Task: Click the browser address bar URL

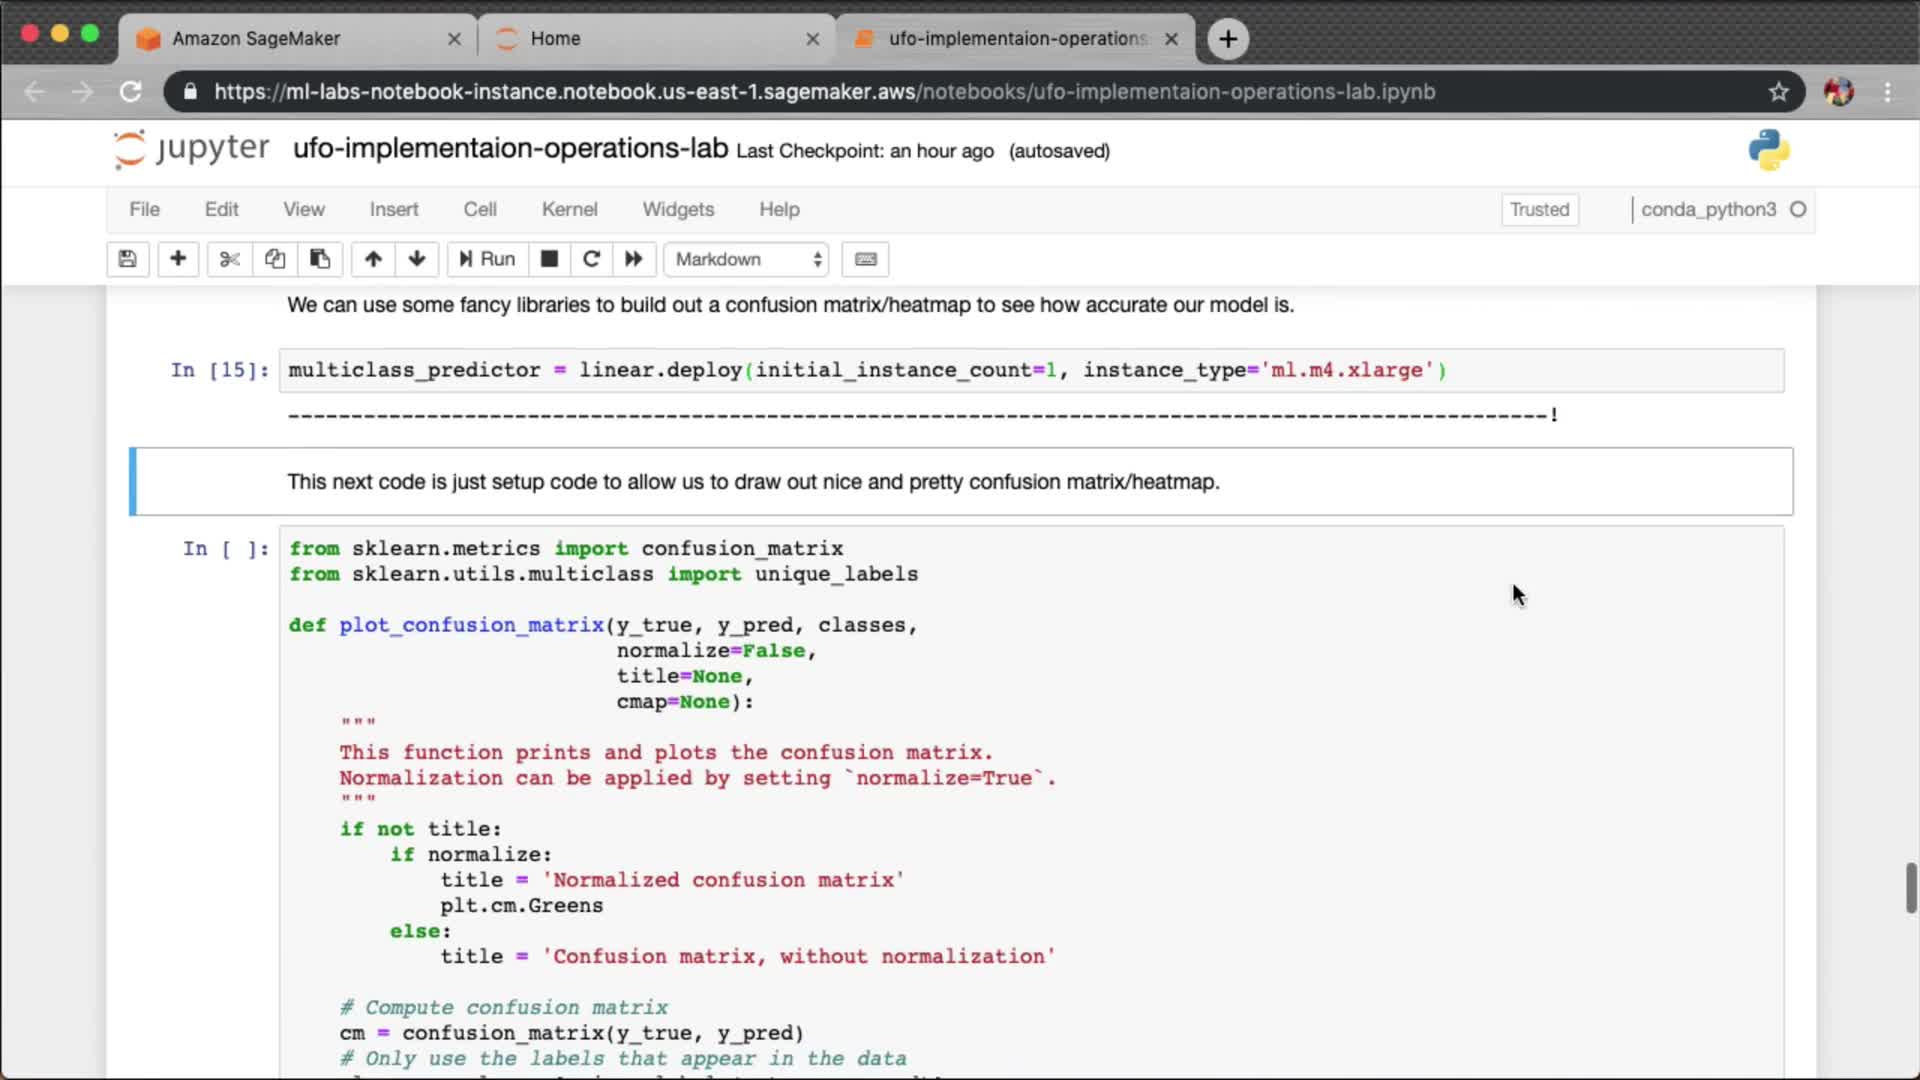Action: pos(824,92)
